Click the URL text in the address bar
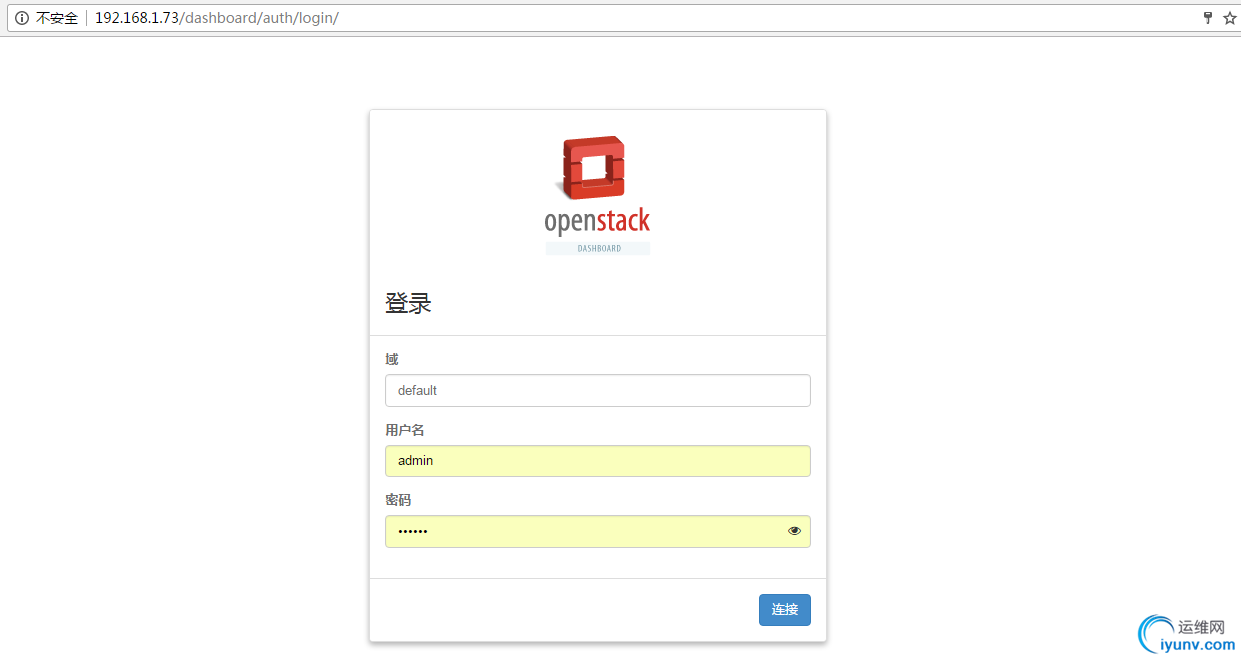The width and height of the screenshot is (1241, 661). click(217, 18)
